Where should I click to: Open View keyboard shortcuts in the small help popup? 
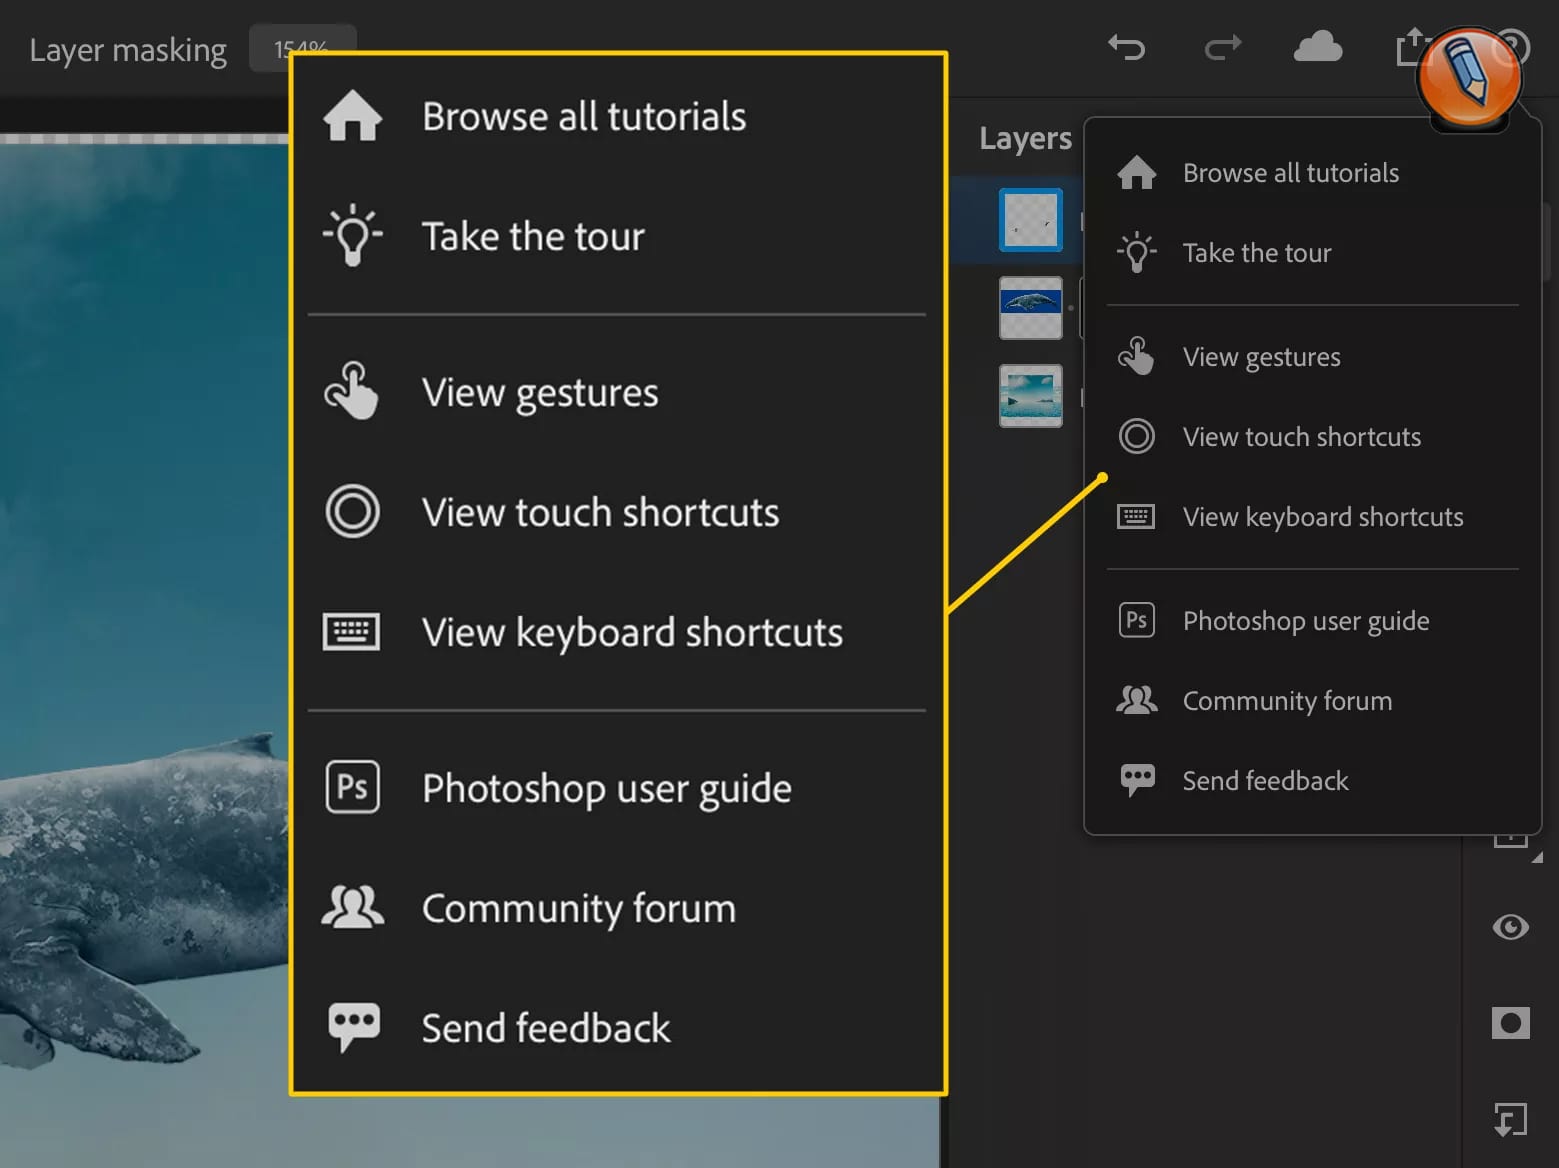tap(1312, 517)
